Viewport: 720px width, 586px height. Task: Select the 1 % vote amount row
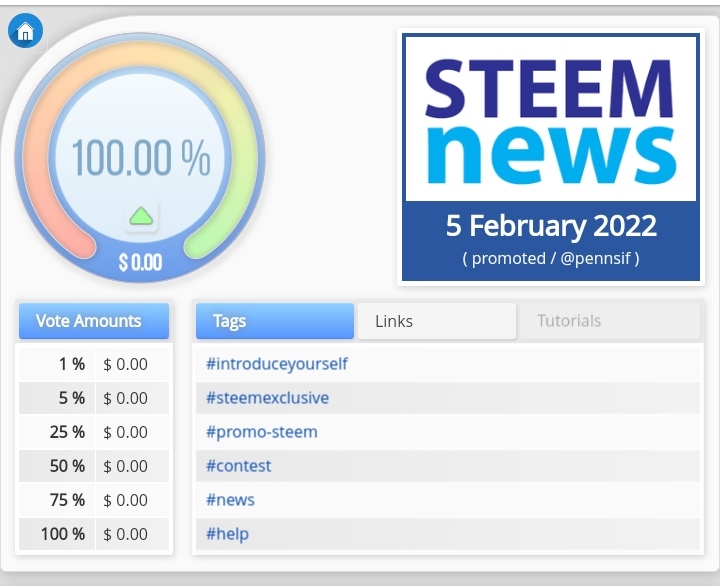[x=94, y=364]
